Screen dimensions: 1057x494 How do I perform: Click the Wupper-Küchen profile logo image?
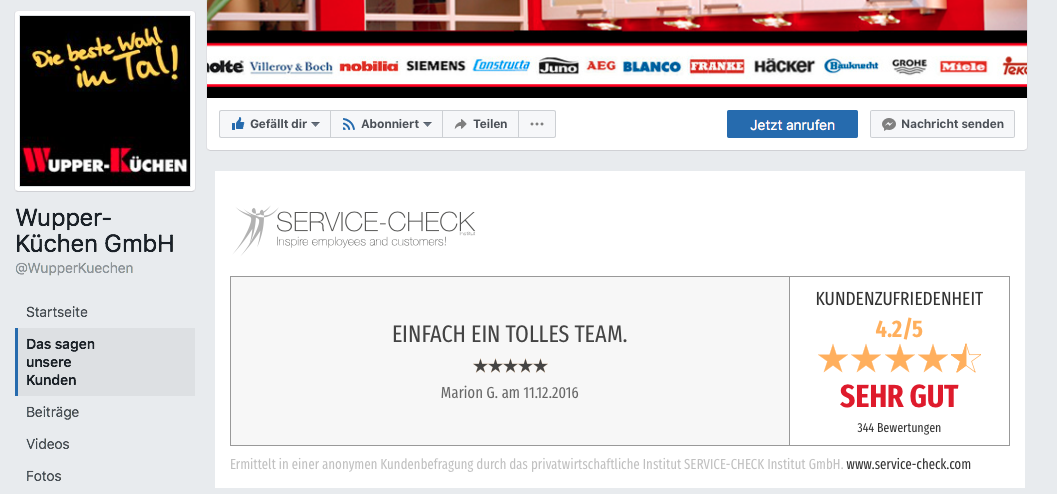(x=104, y=101)
